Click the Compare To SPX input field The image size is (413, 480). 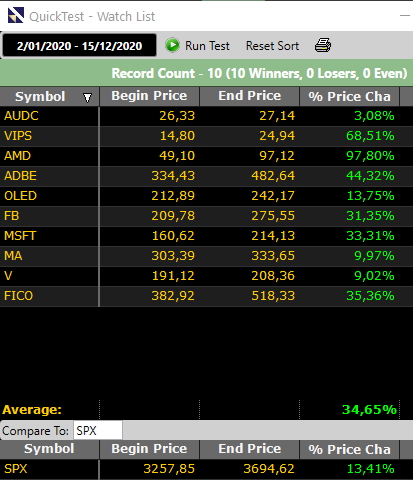tap(98, 431)
